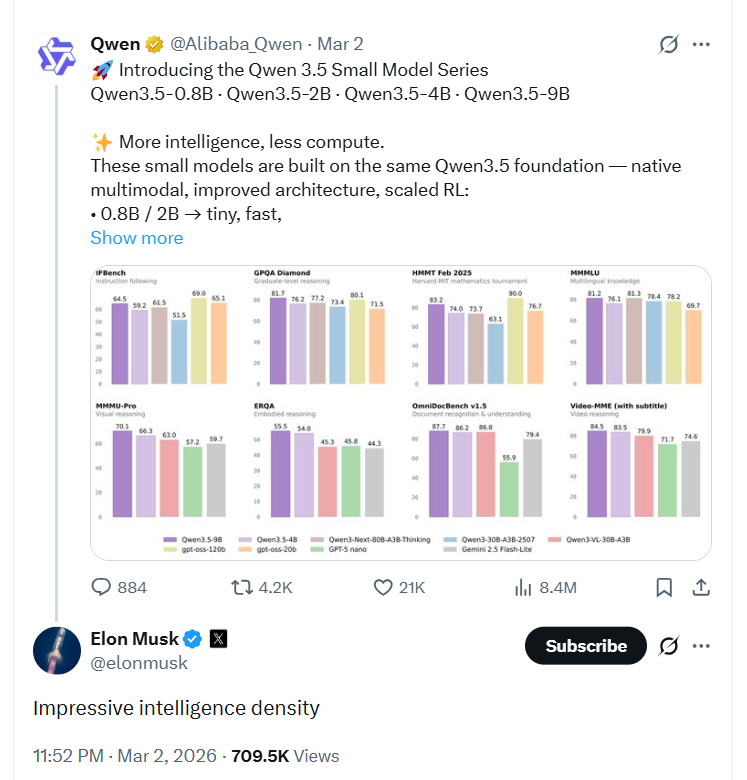Open the @Alibaba_Qwen handle link
This screenshot has width=747, height=780.
[236, 44]
